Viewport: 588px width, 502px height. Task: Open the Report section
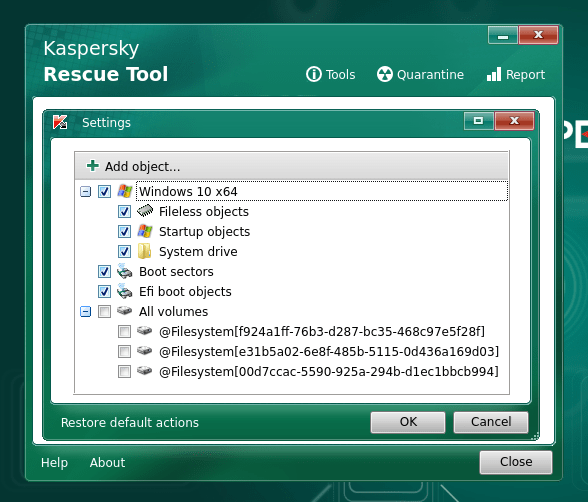tap(516, 74)
